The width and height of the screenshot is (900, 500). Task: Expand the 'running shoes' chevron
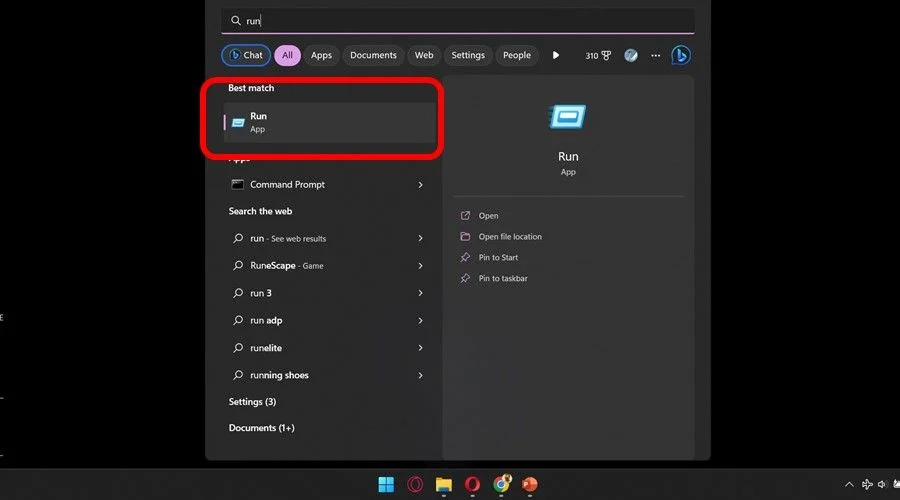(421, 375)
